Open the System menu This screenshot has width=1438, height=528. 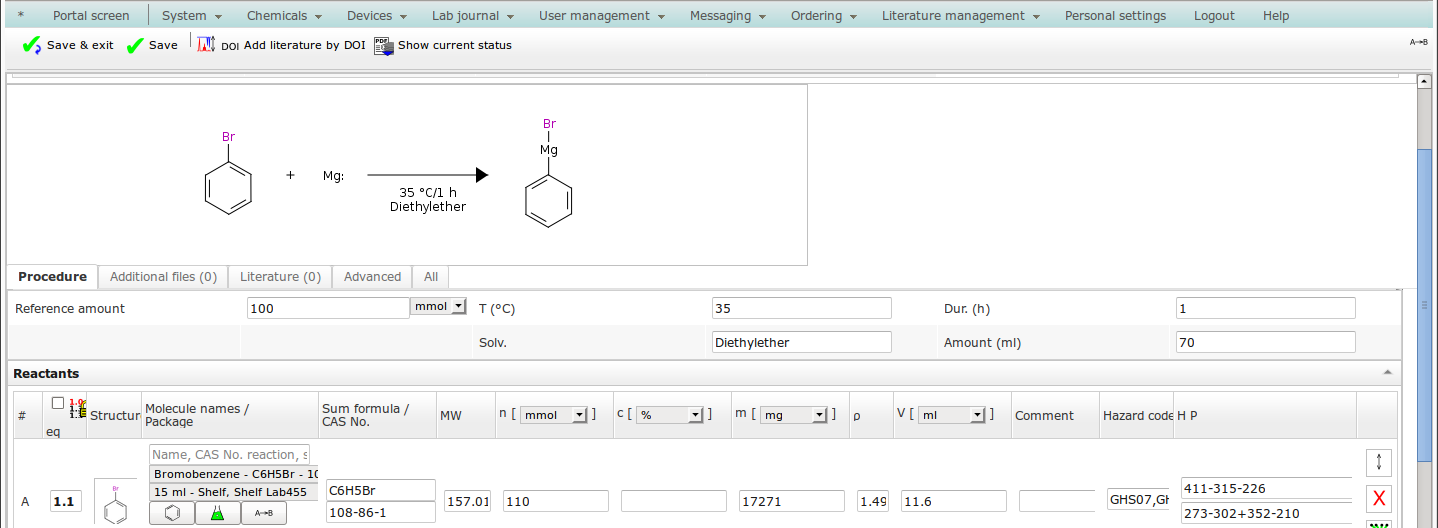(x=191, y=16)
